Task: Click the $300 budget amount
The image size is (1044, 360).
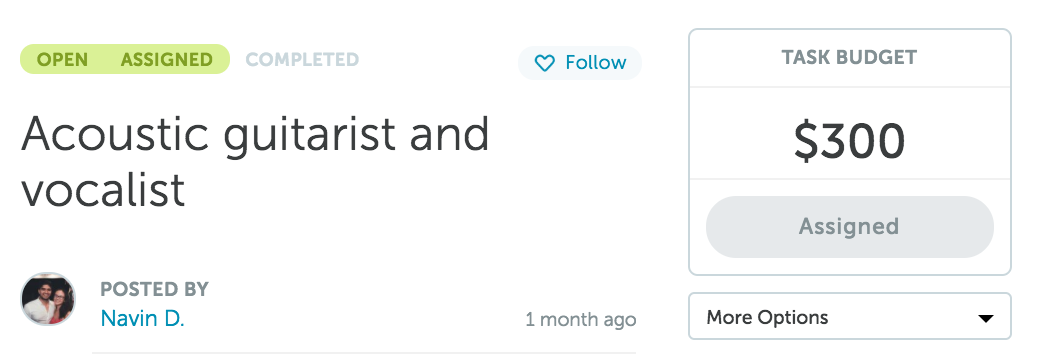Action: coord(850,141)
